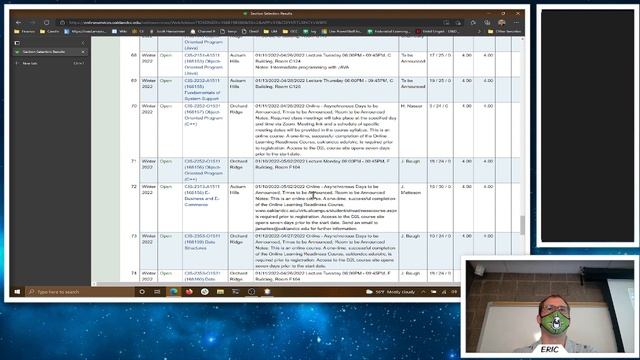The height and width of the screenshot is (360, 640).
Task: Select the Section Selection Results tab
Action: tap(50, 52)
